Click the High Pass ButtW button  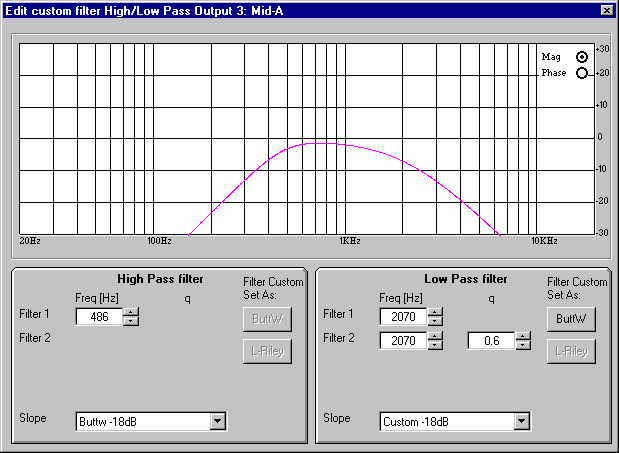[268, 319]
